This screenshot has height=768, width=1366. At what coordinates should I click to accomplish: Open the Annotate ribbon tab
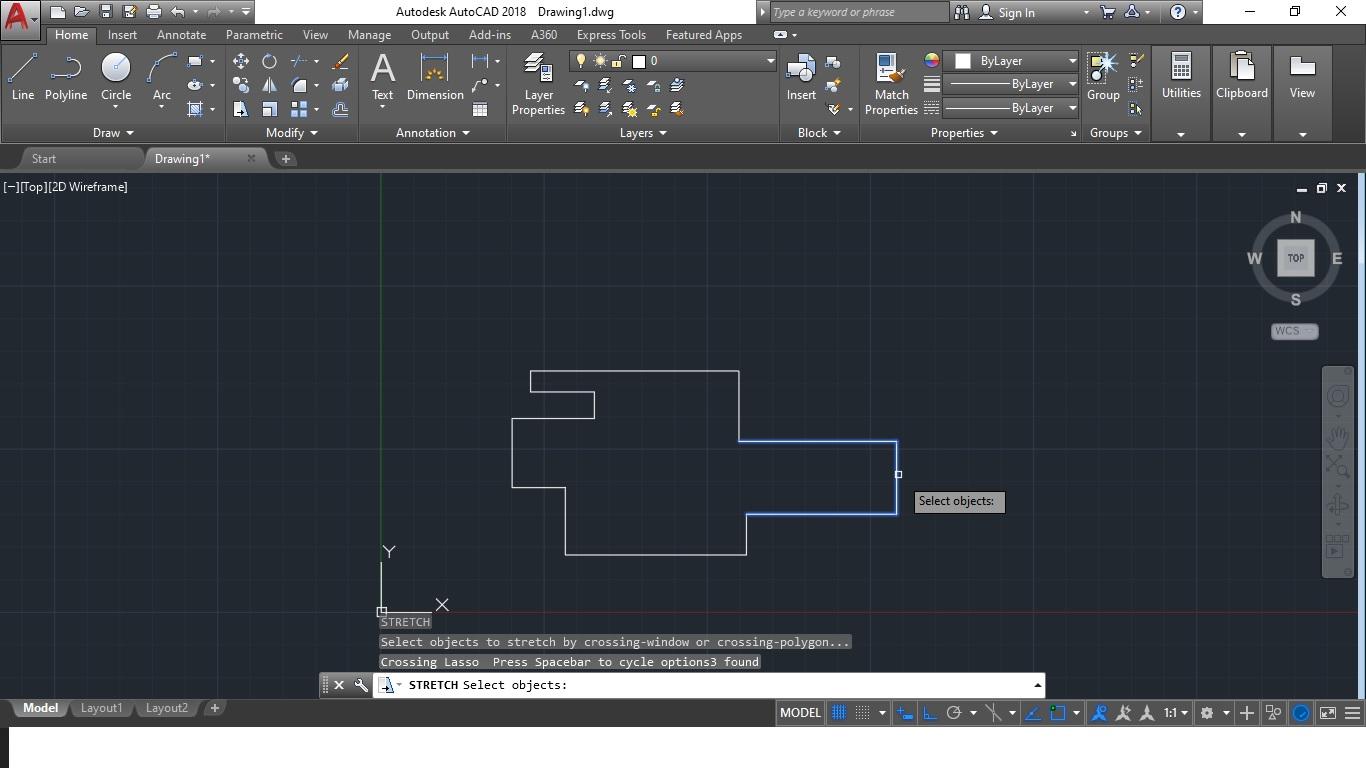point(181,35)
